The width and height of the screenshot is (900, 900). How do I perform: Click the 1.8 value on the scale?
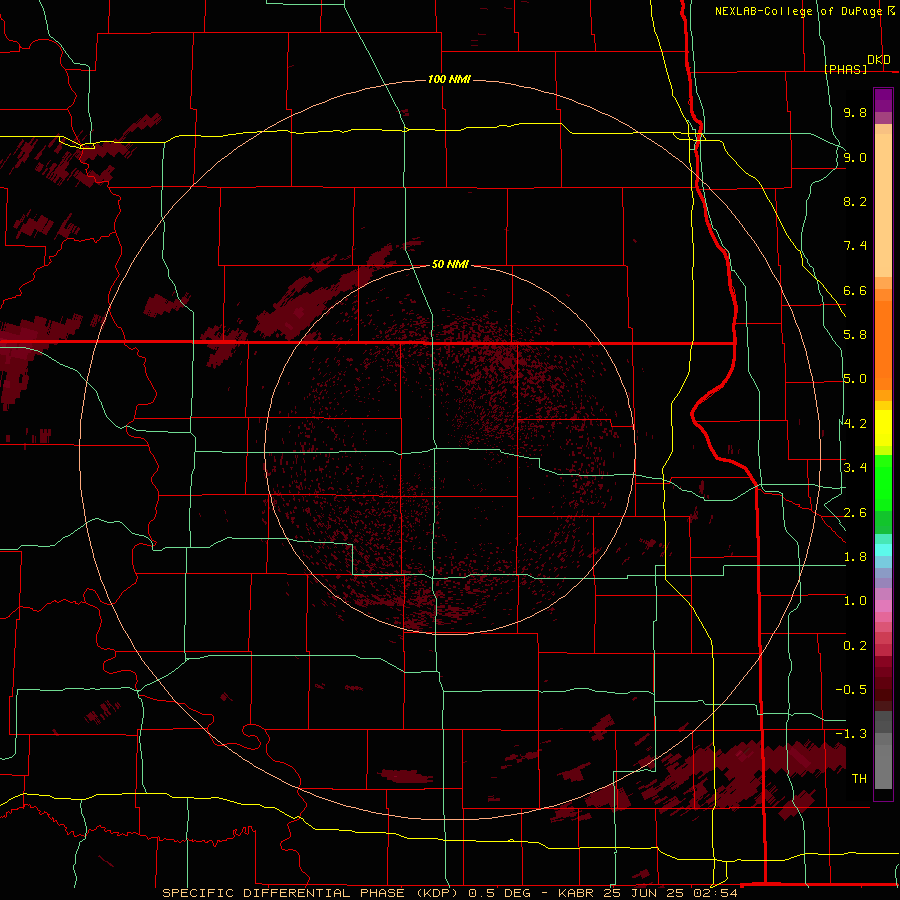855,557
